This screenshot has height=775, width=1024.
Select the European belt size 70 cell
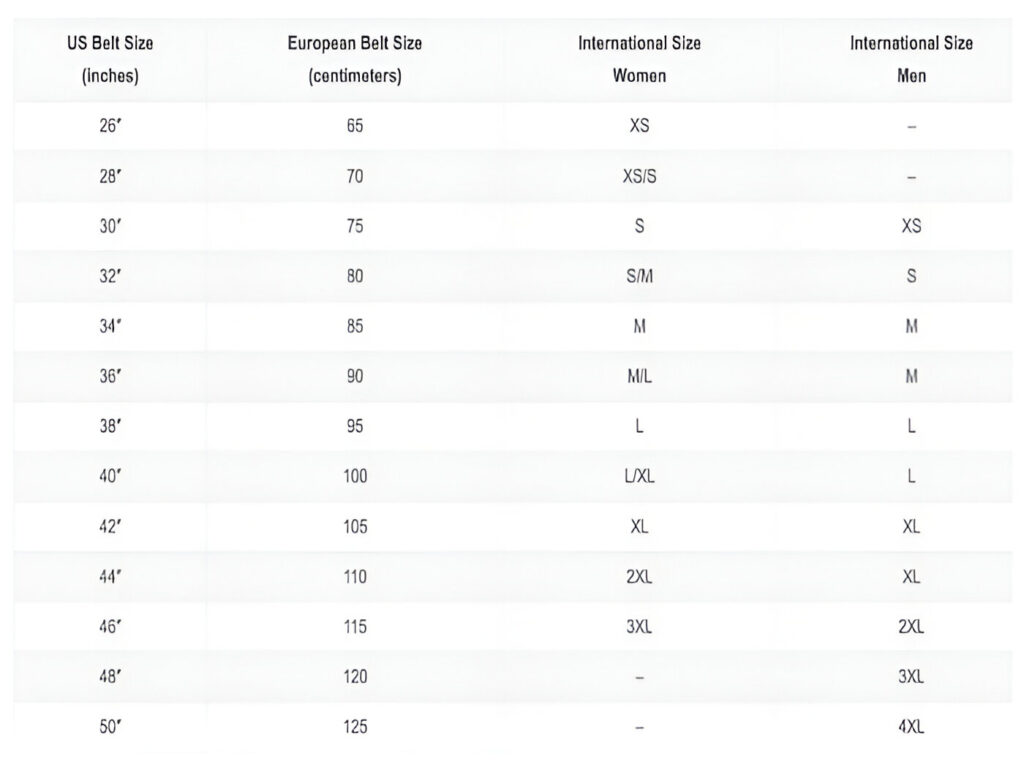coord(355,177)
